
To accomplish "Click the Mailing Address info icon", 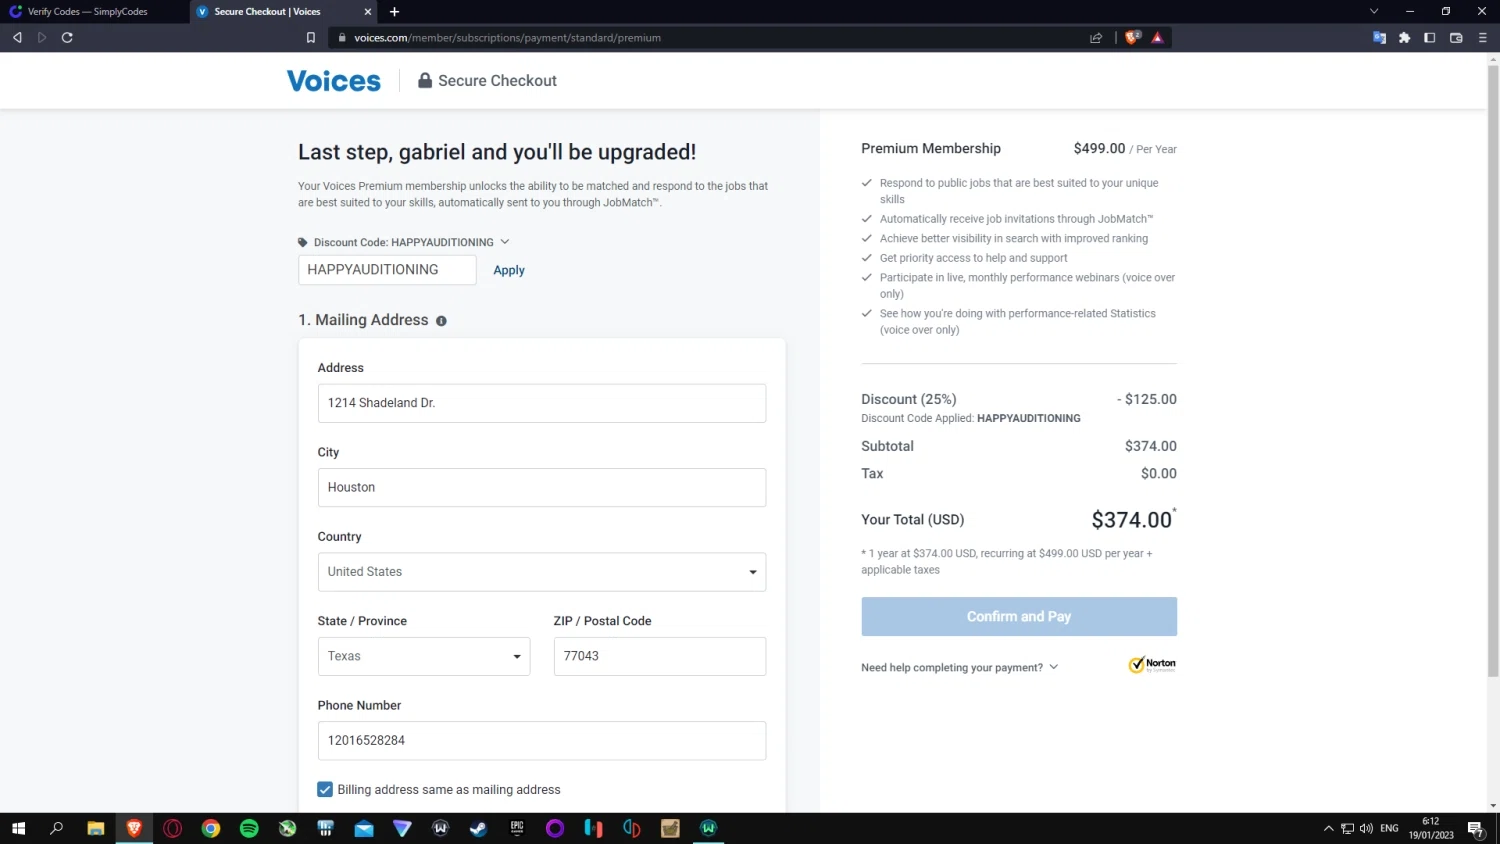I will pyautogui.click(x=441, y=321).
